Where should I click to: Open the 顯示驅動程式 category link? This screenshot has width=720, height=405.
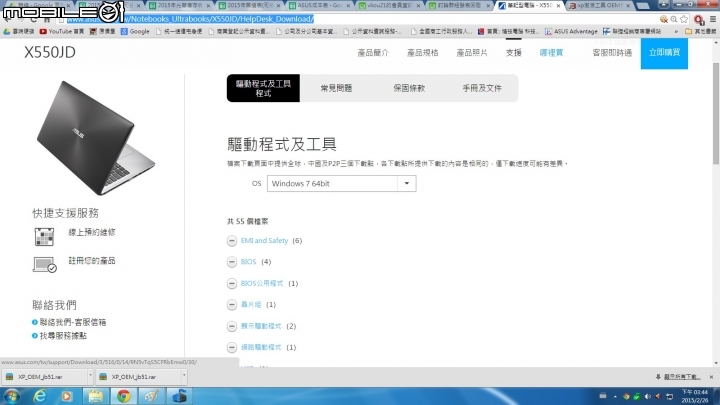pos(261,326)
